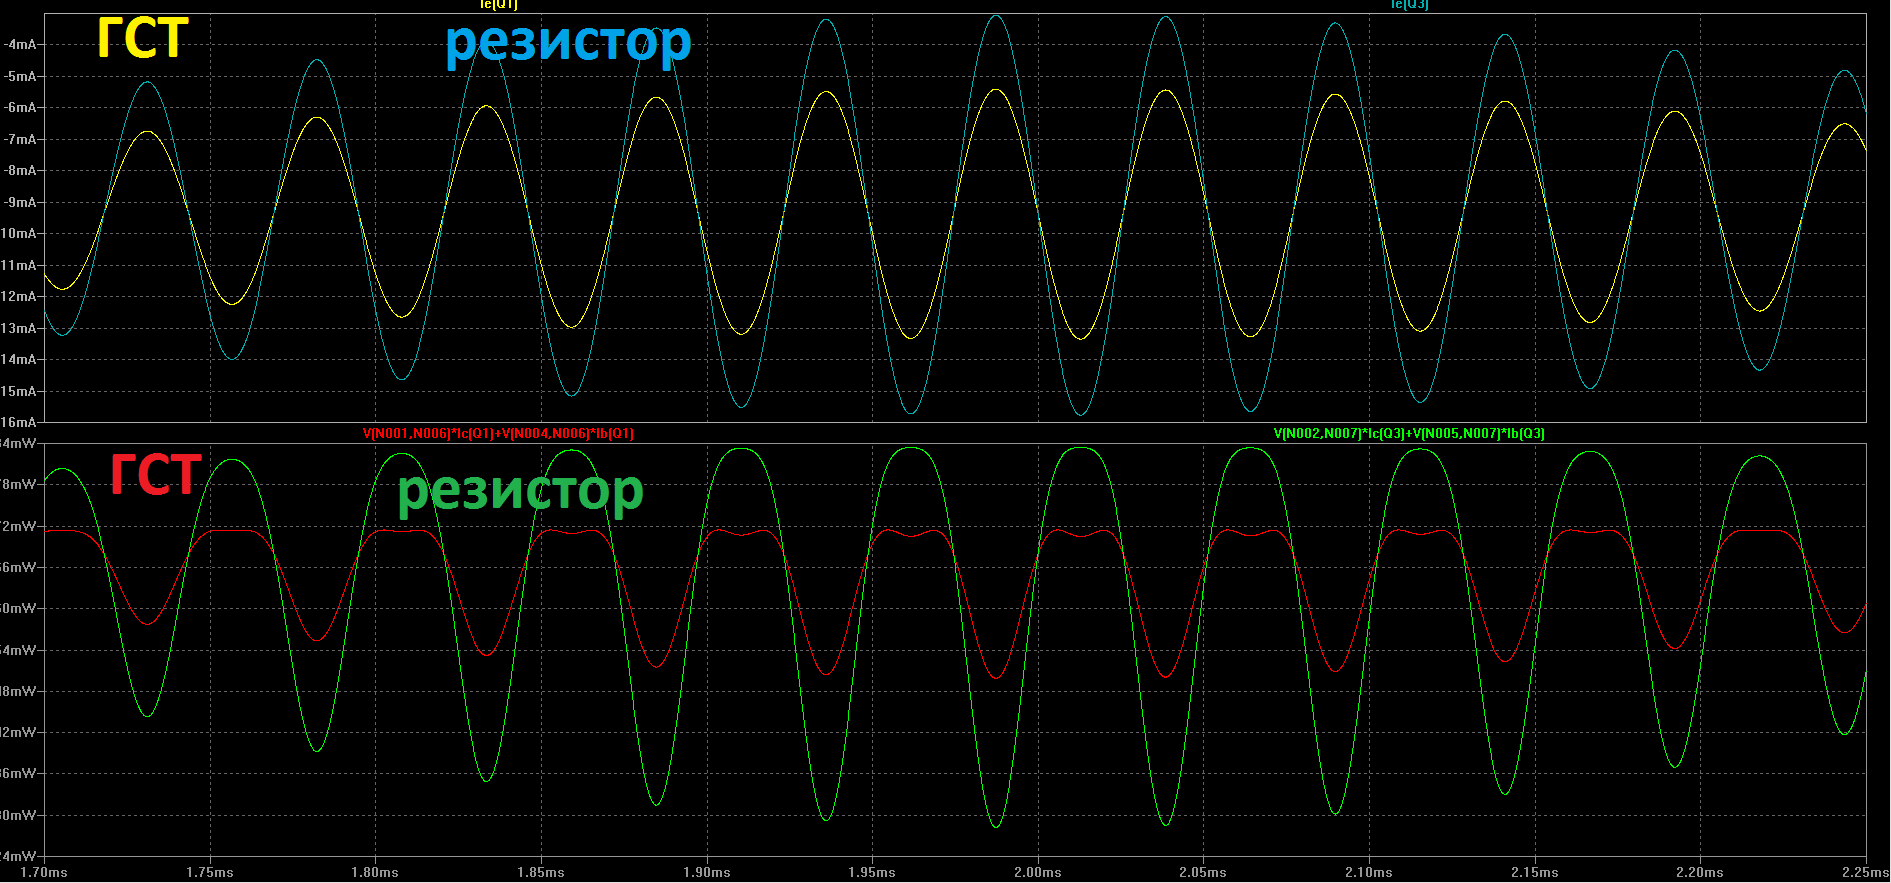This screenshot has width=1891, height=883.
Task: Click the -8mA current axis label
Action: (19, 170)
